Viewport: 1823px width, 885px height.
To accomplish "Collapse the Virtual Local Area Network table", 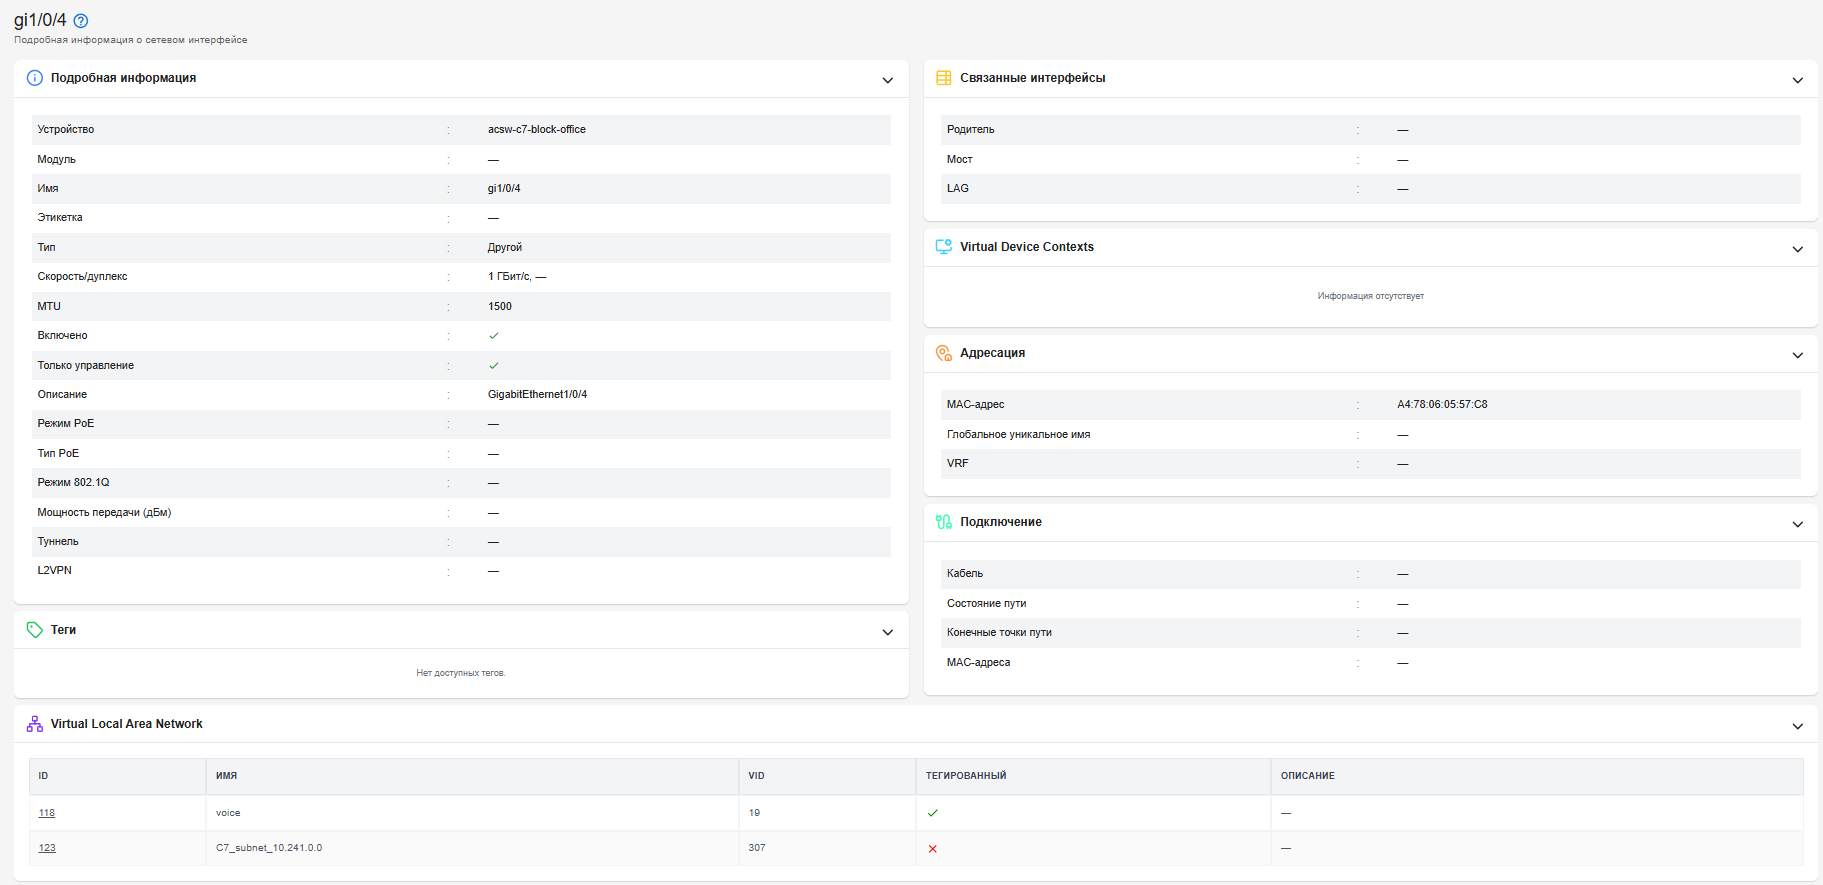I will pos(1798,726).
